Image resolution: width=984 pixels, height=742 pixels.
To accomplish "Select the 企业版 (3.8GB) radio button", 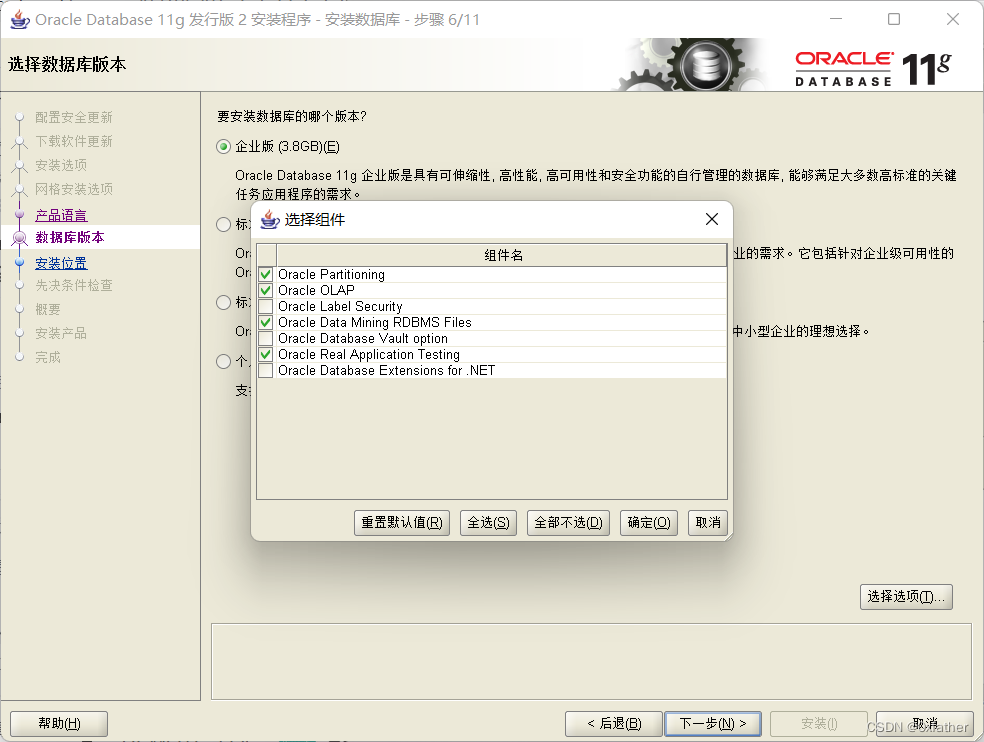I will [x=222, y=147].
